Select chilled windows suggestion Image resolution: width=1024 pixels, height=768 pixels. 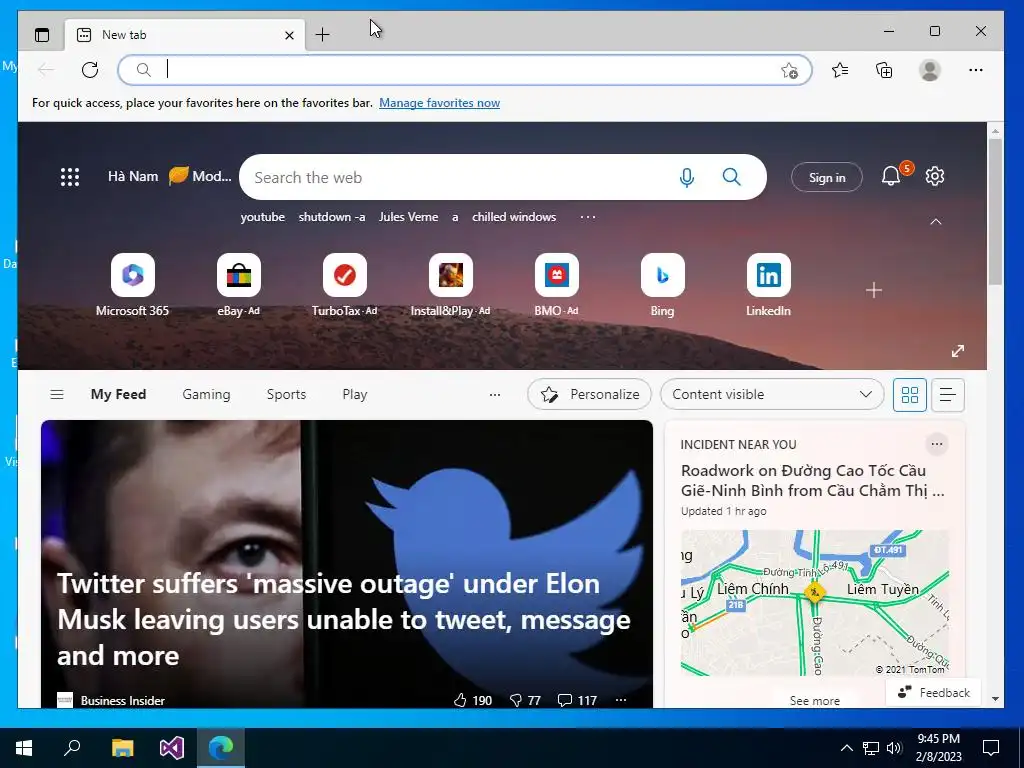pyautogui.click(x=514, y=217)
